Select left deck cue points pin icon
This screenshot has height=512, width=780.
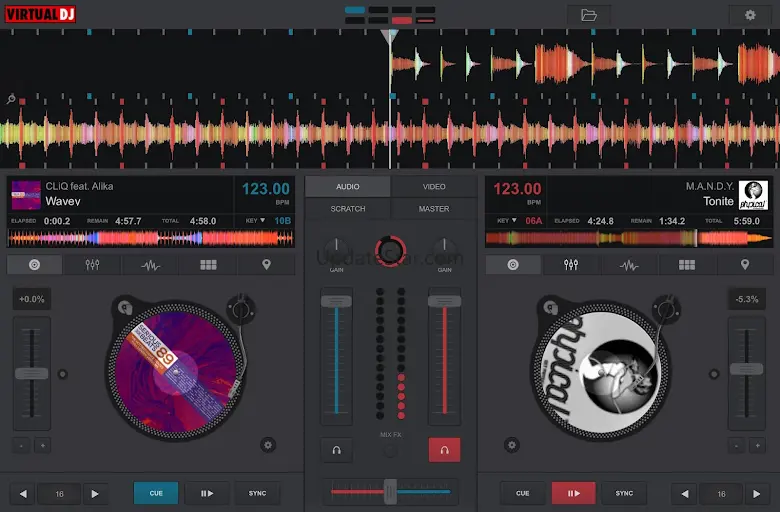[266, 265]
